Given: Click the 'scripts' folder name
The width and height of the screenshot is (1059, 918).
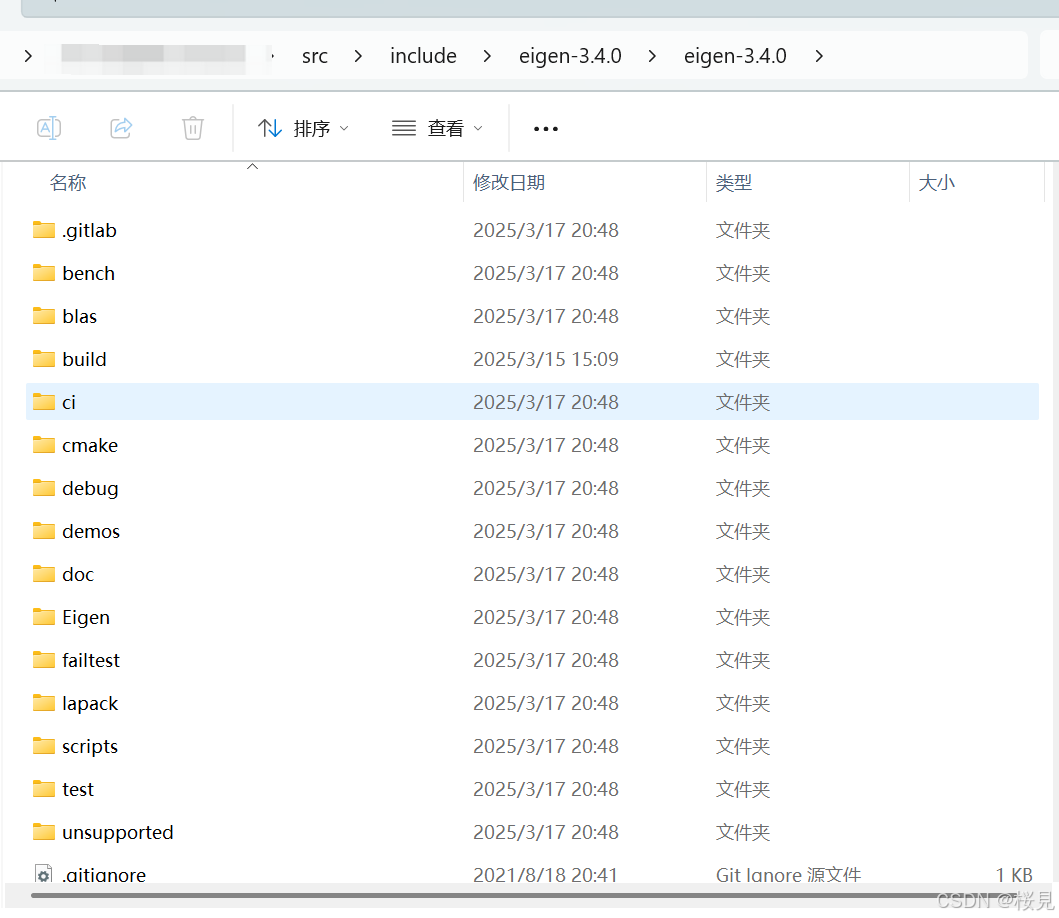Looking at the screenshot, I should 90,747.
